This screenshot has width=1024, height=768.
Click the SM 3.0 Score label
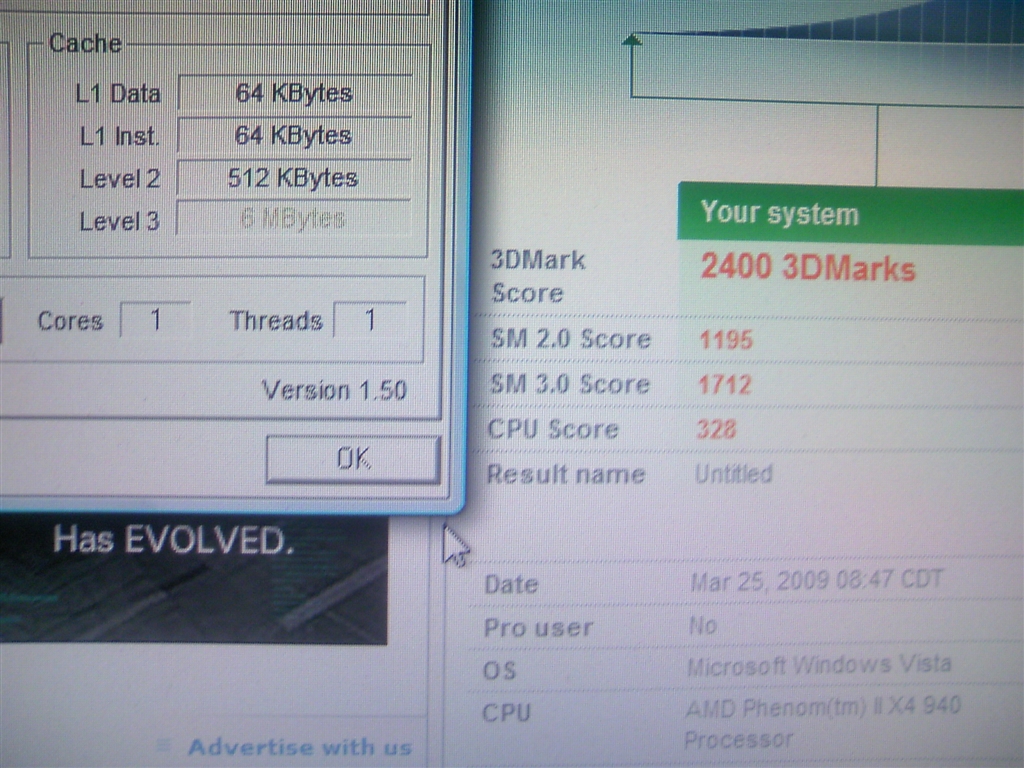570,384
